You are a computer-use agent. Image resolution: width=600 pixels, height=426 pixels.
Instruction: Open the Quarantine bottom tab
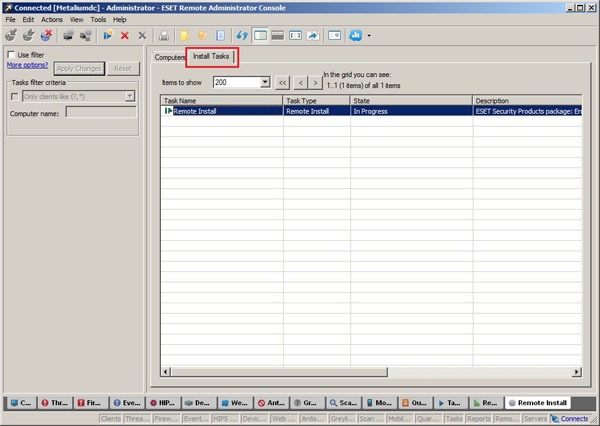415,403
